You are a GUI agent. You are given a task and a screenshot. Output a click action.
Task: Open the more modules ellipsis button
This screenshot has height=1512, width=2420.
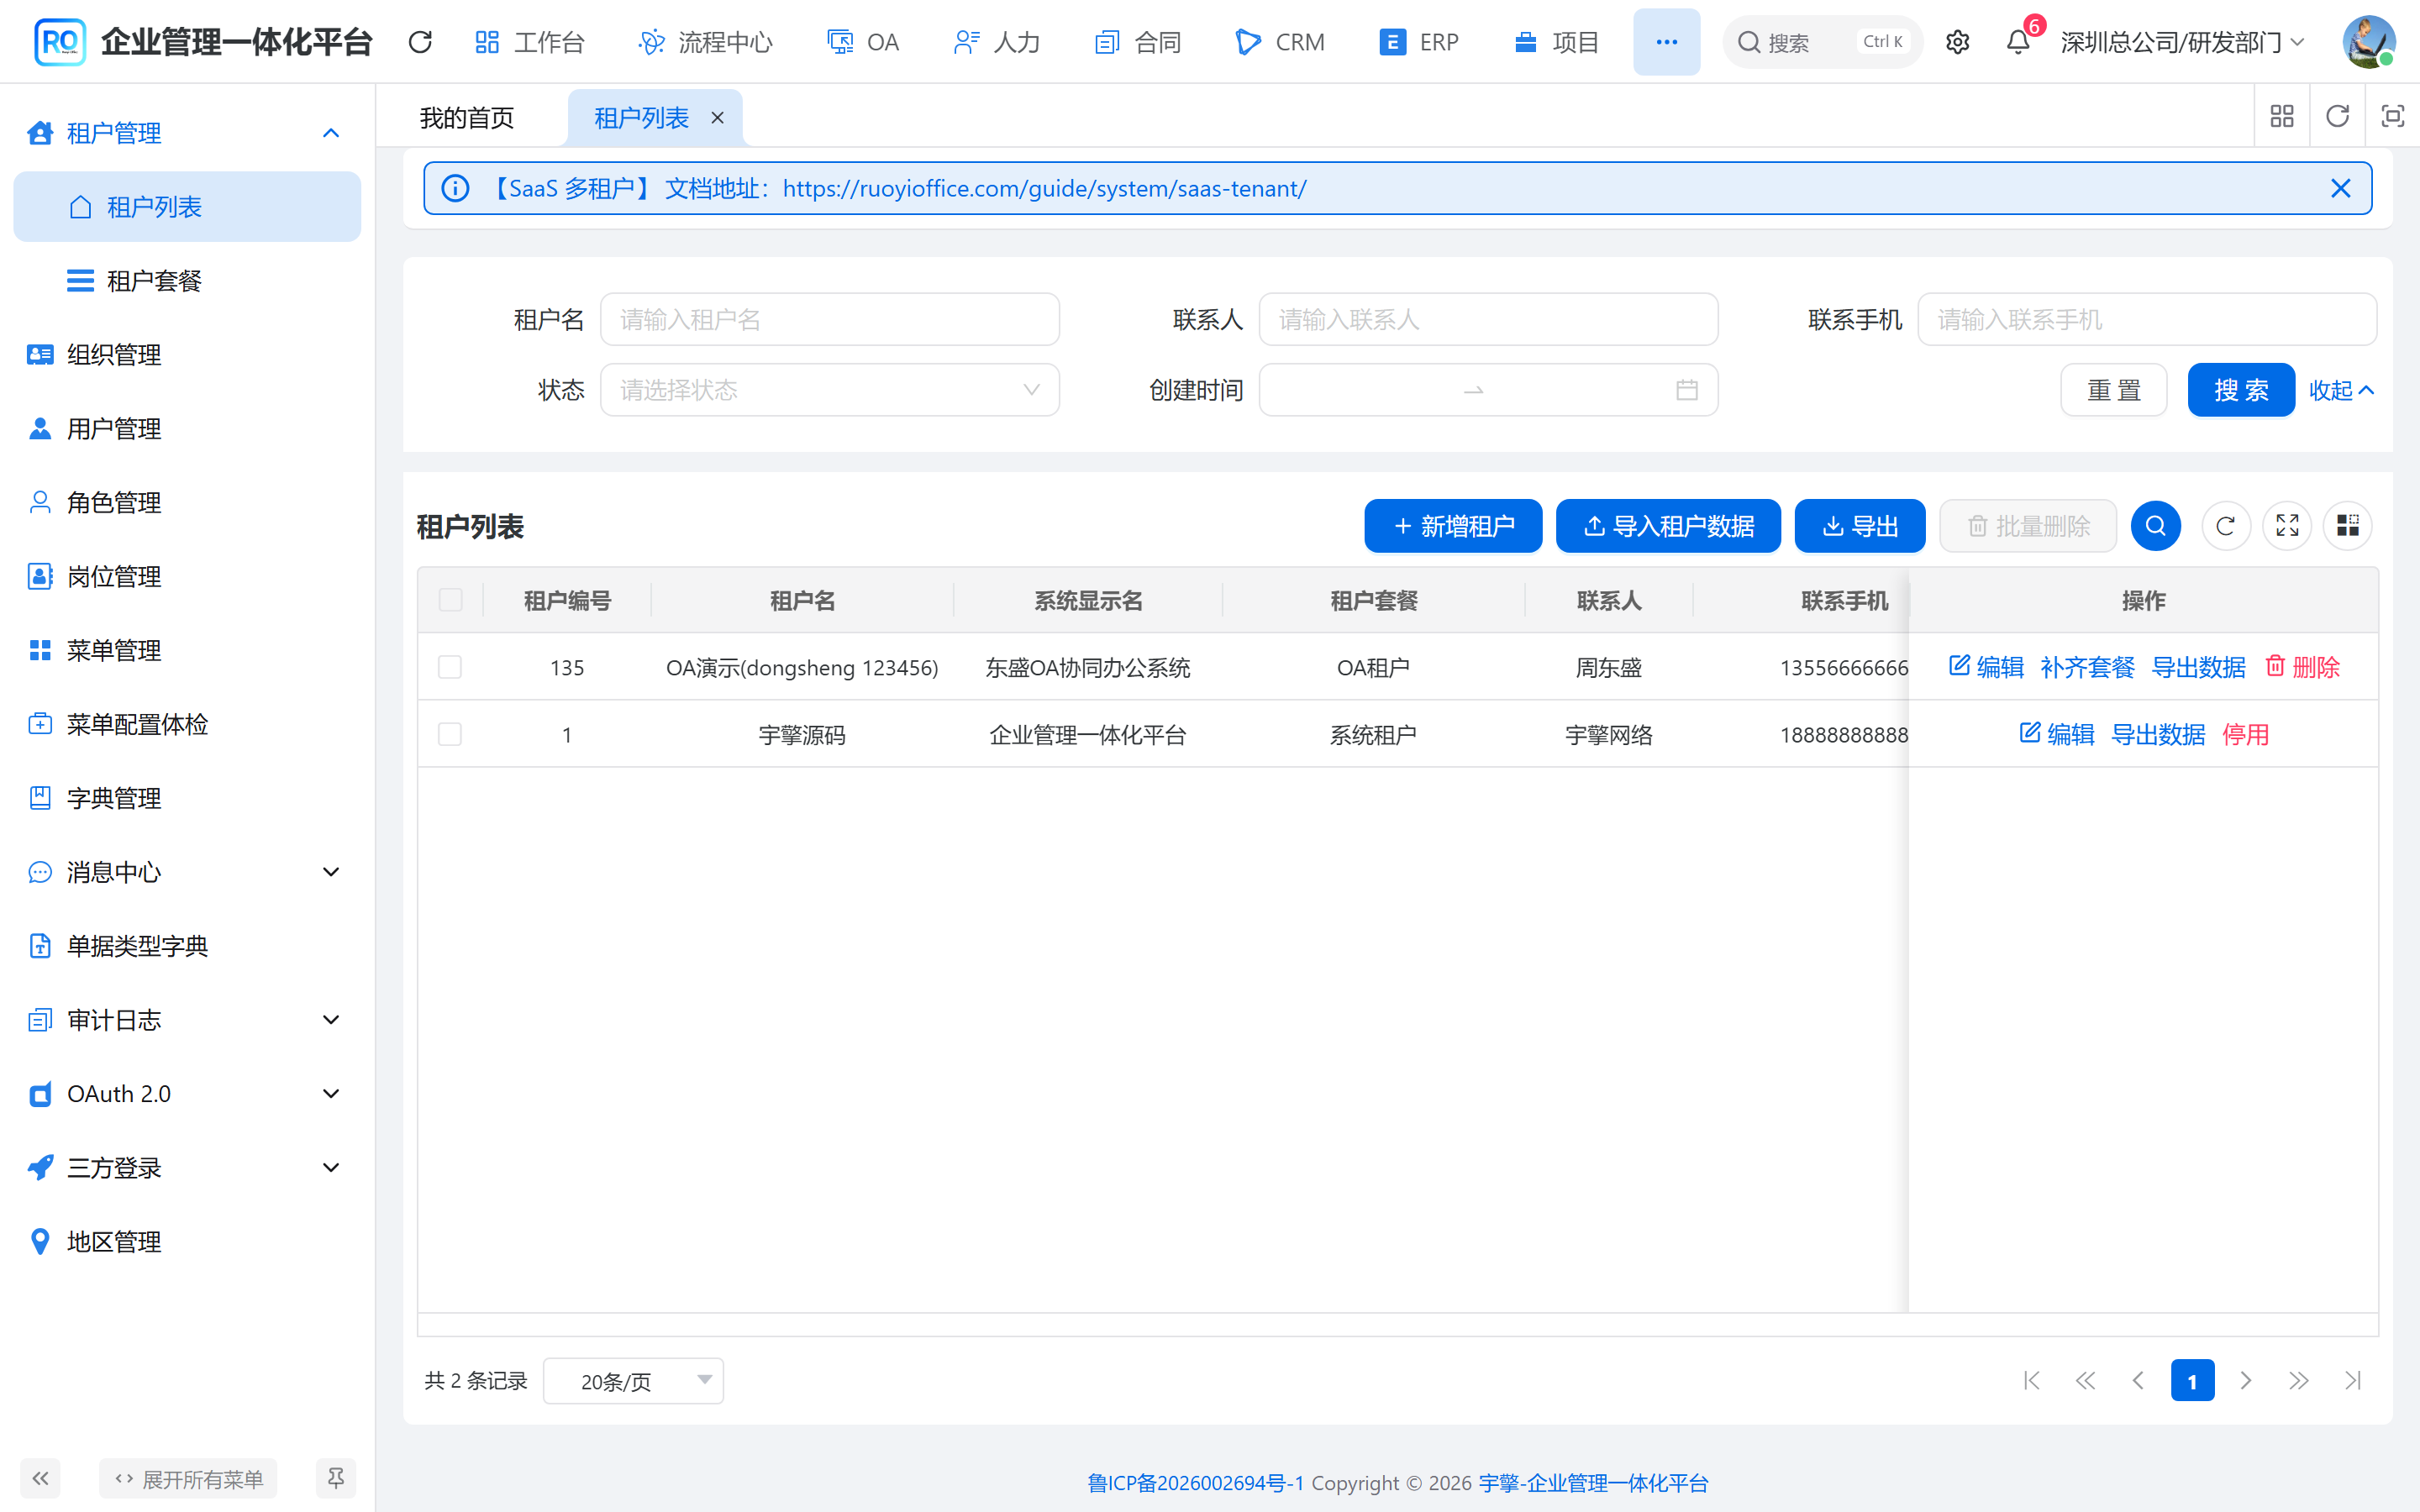point(1666,42)
